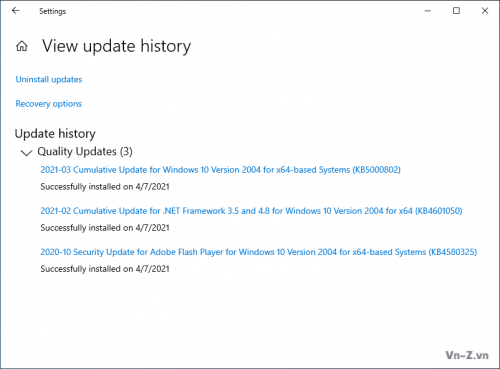Click install status text under KB4580325

(x=105, y=269)
